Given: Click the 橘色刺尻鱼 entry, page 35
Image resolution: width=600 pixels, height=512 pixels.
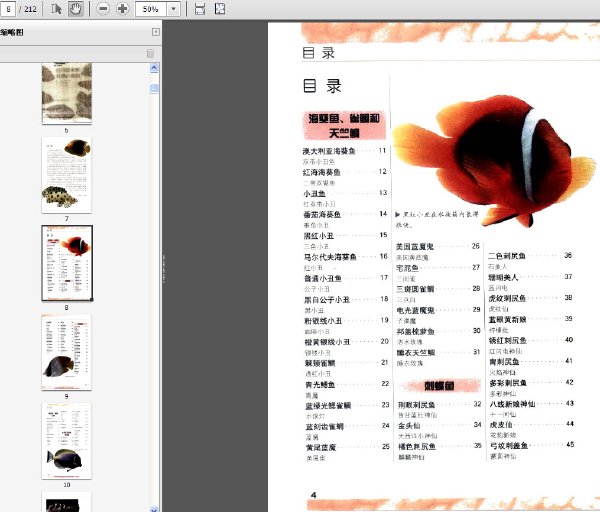Looking at the screenshot, I should click(440, 446).
